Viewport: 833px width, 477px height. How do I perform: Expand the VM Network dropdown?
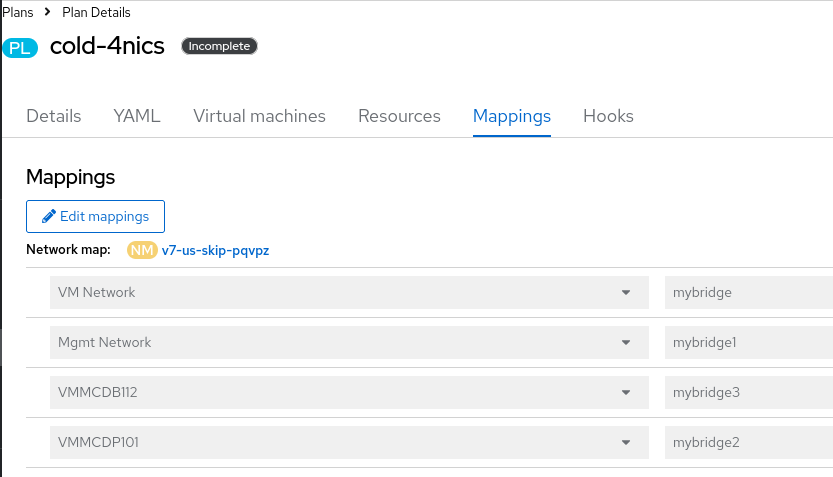pos(626,293)
